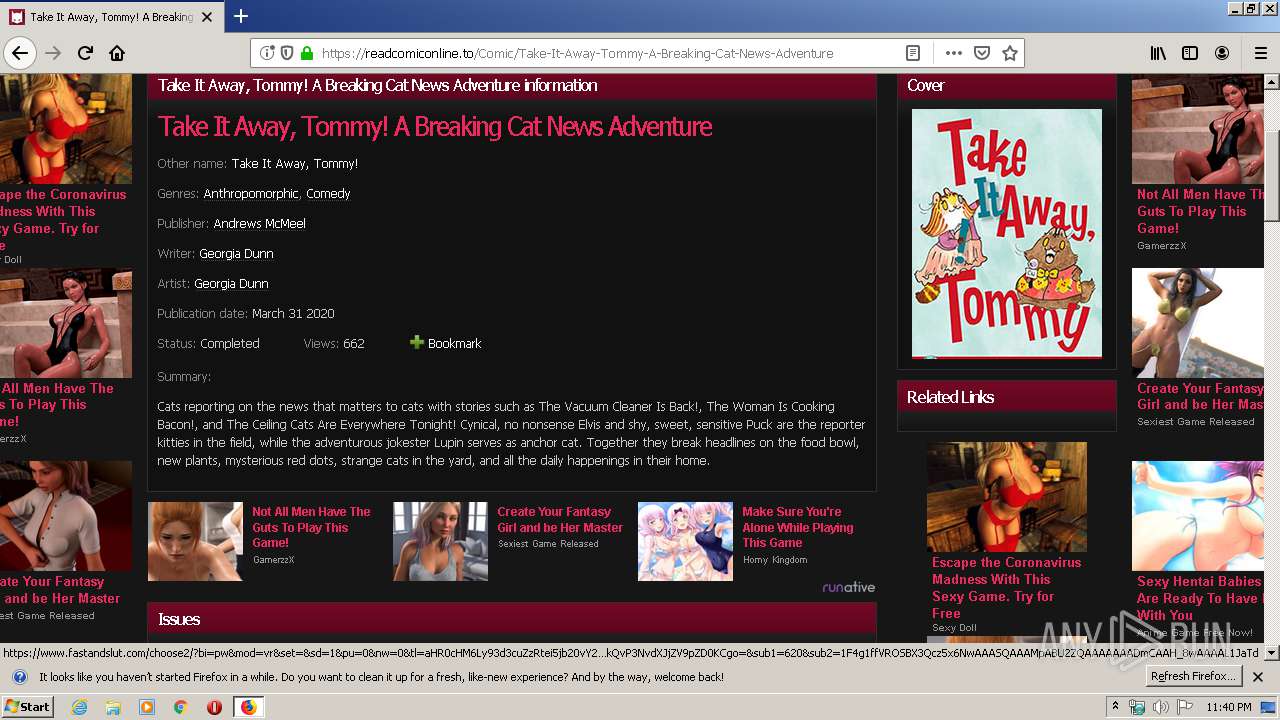1280x720 pixels.
Task: Bookmark this page with the star
Action: pos(1010,53)
